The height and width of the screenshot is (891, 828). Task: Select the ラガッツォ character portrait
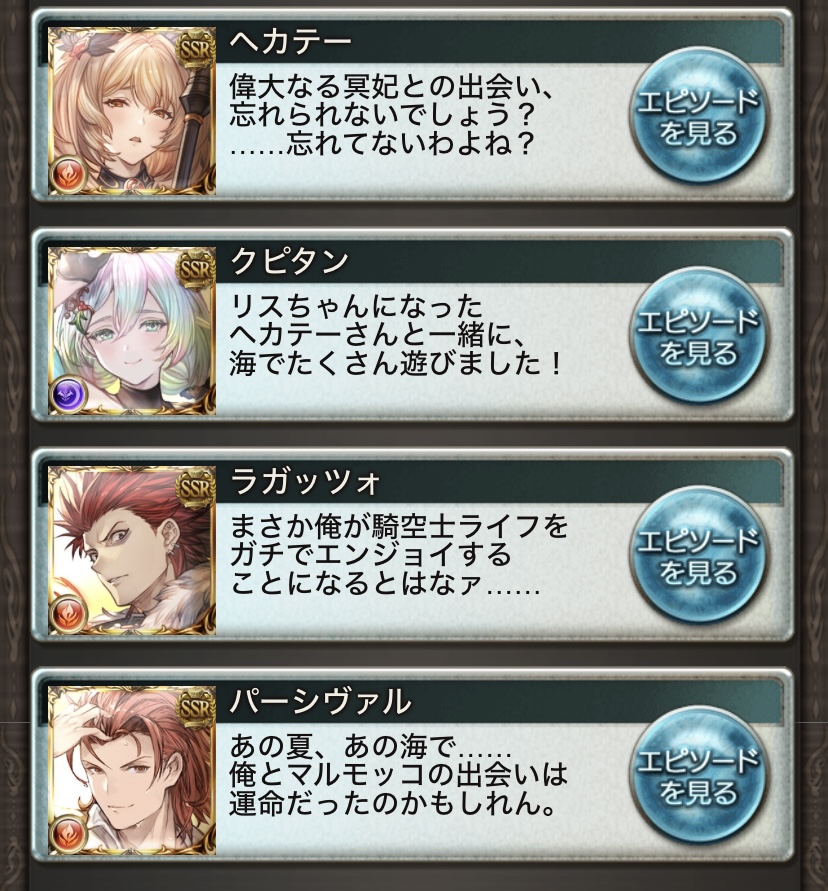132,550
